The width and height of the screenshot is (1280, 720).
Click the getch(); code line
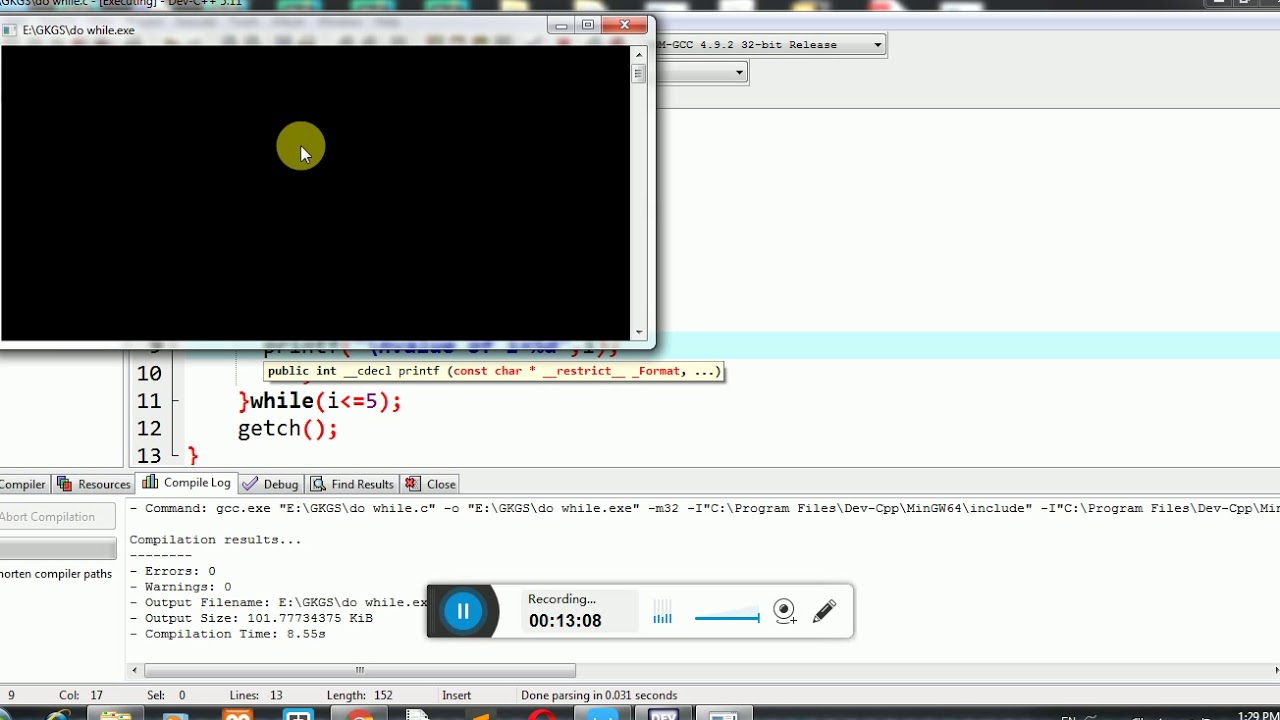coord(287,428)
